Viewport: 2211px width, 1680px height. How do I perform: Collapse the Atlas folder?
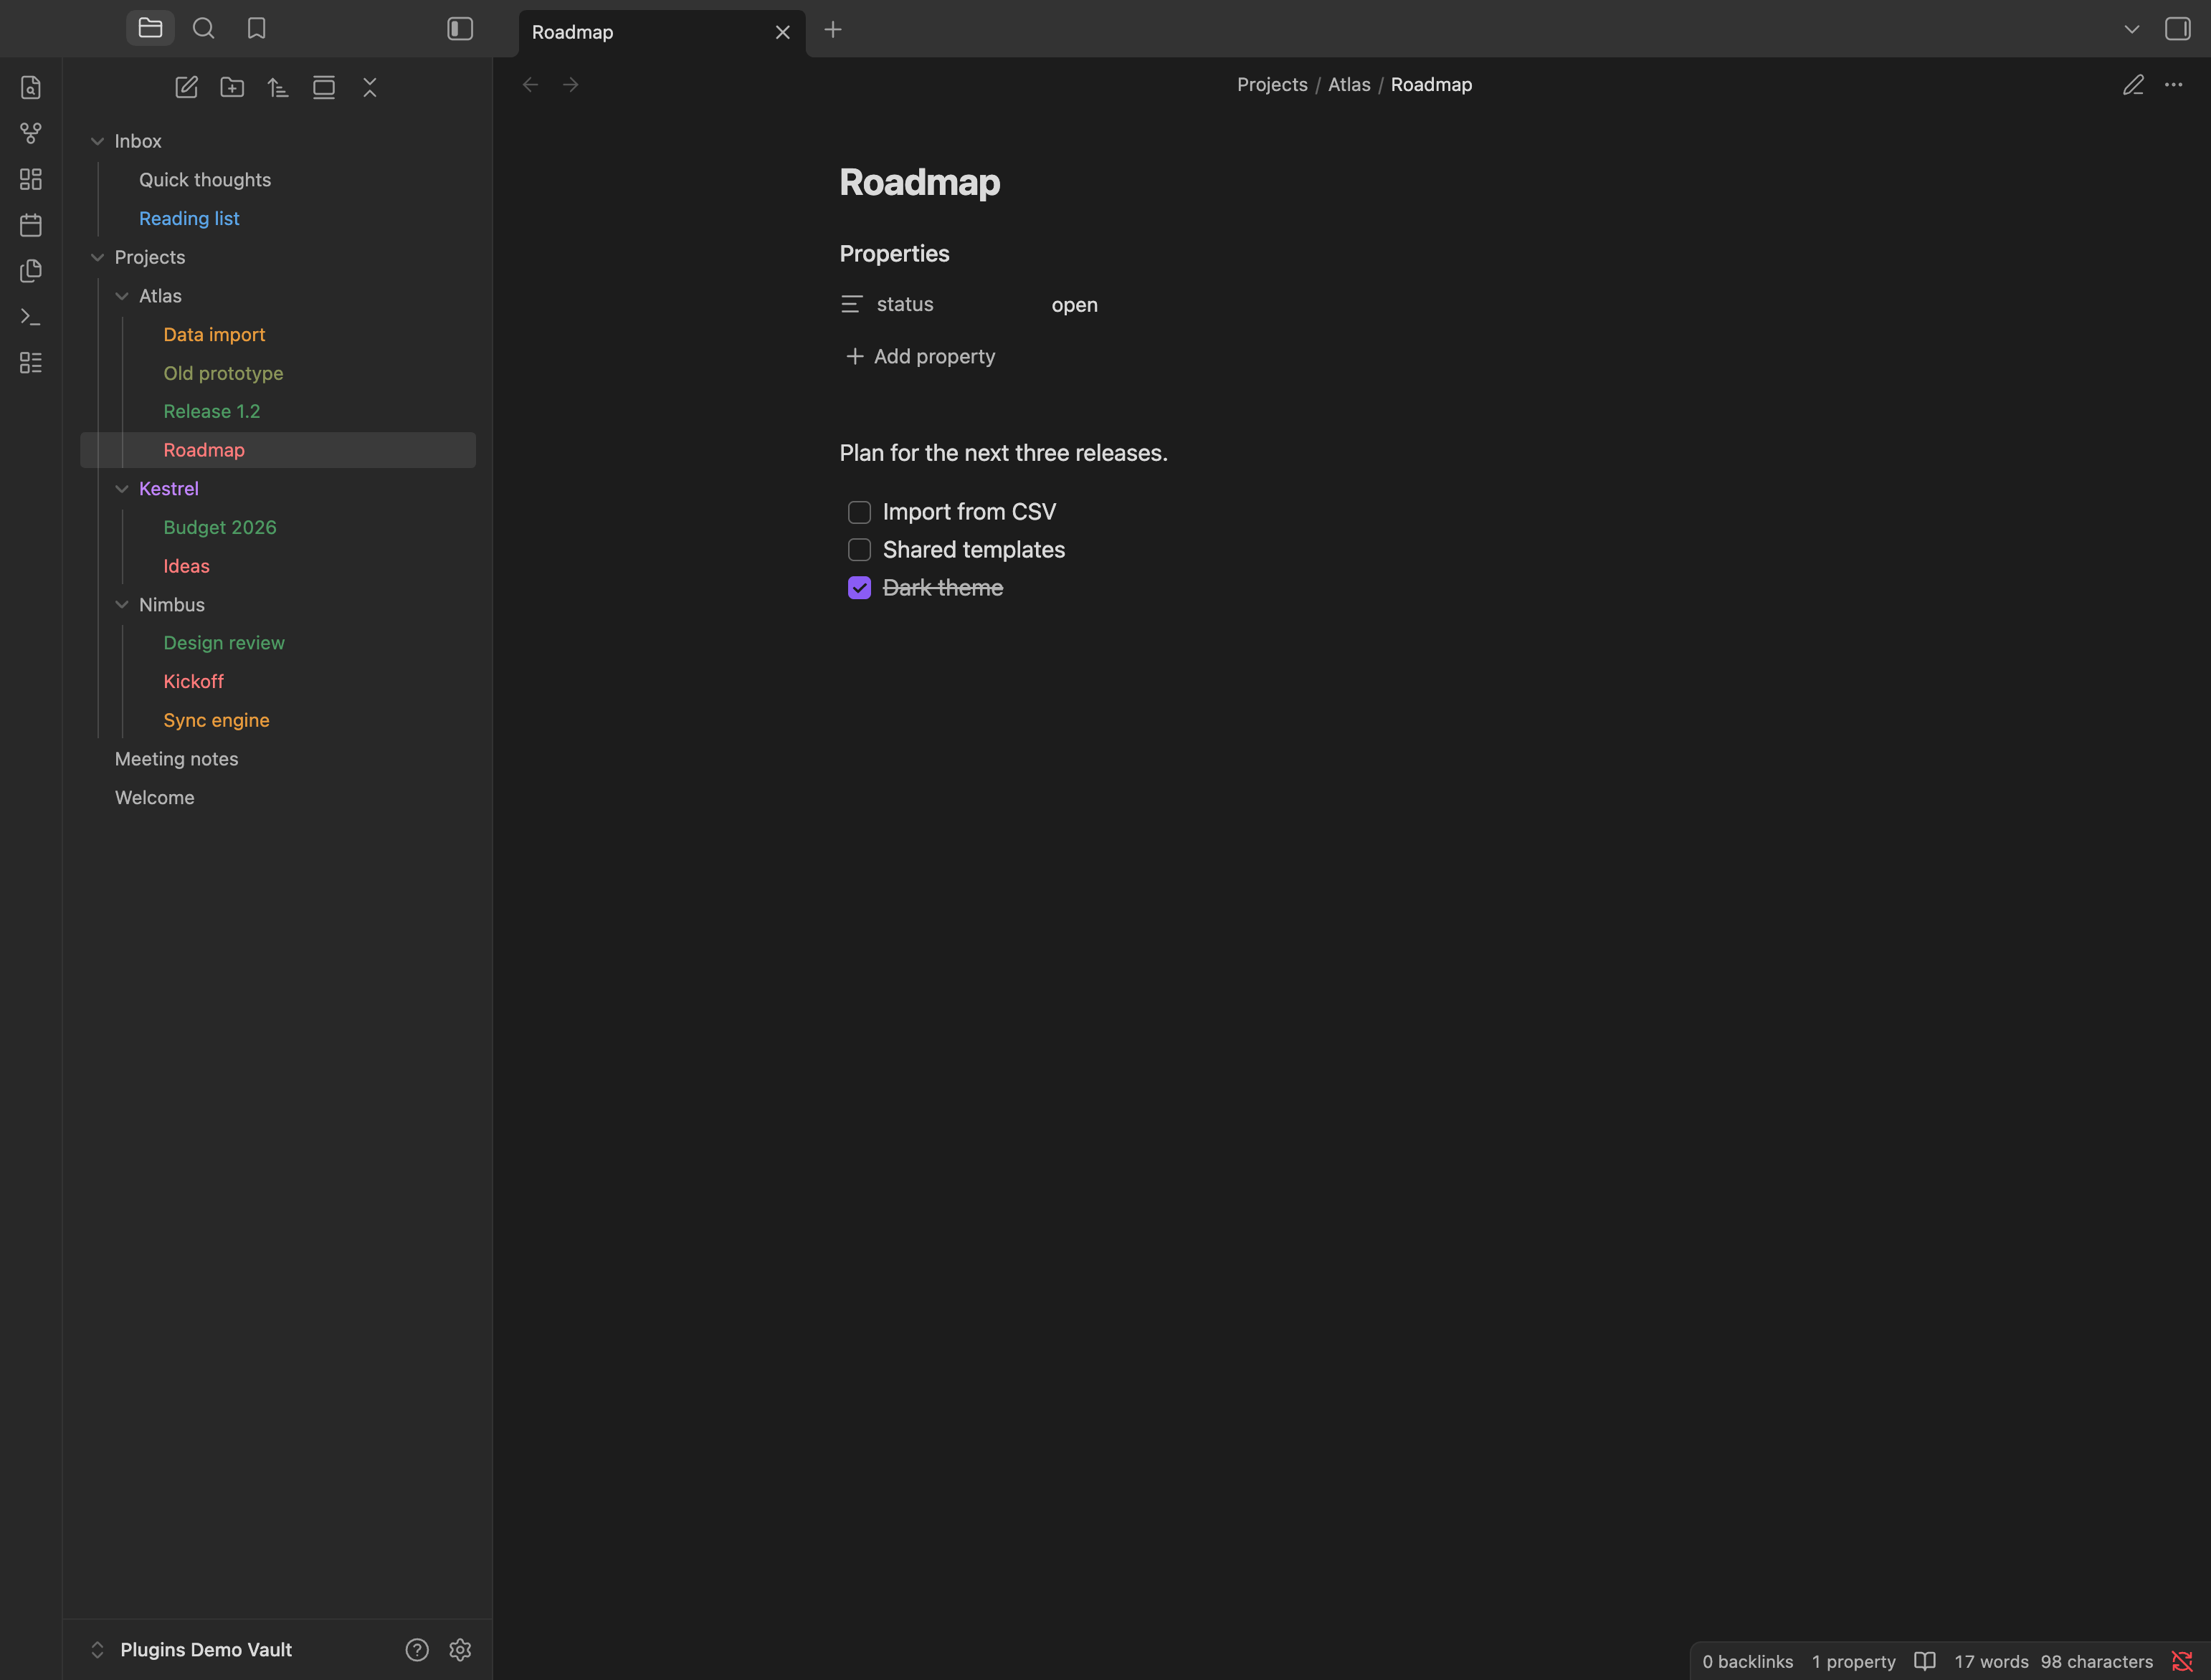122,296
